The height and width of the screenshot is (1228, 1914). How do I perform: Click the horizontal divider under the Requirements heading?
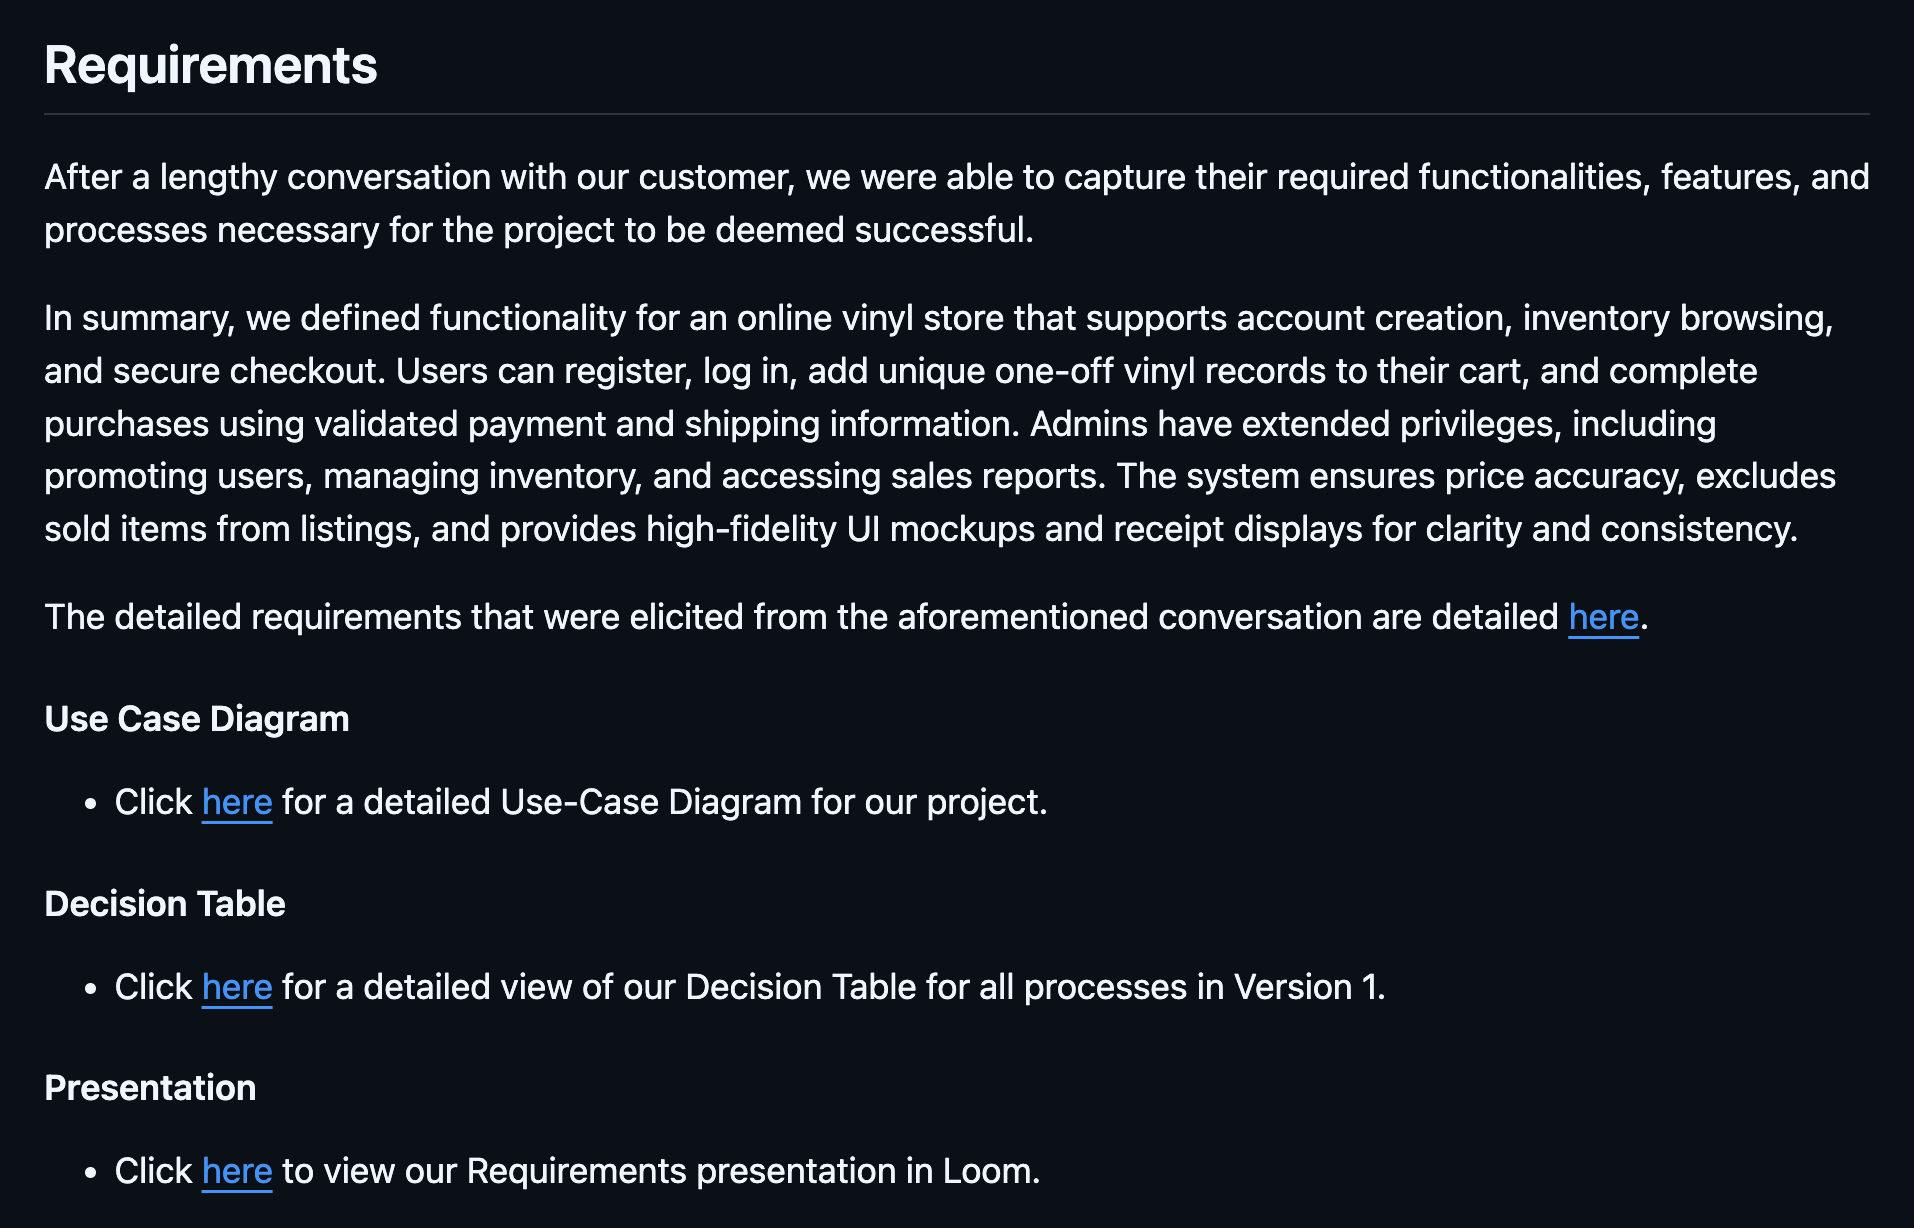957,114
